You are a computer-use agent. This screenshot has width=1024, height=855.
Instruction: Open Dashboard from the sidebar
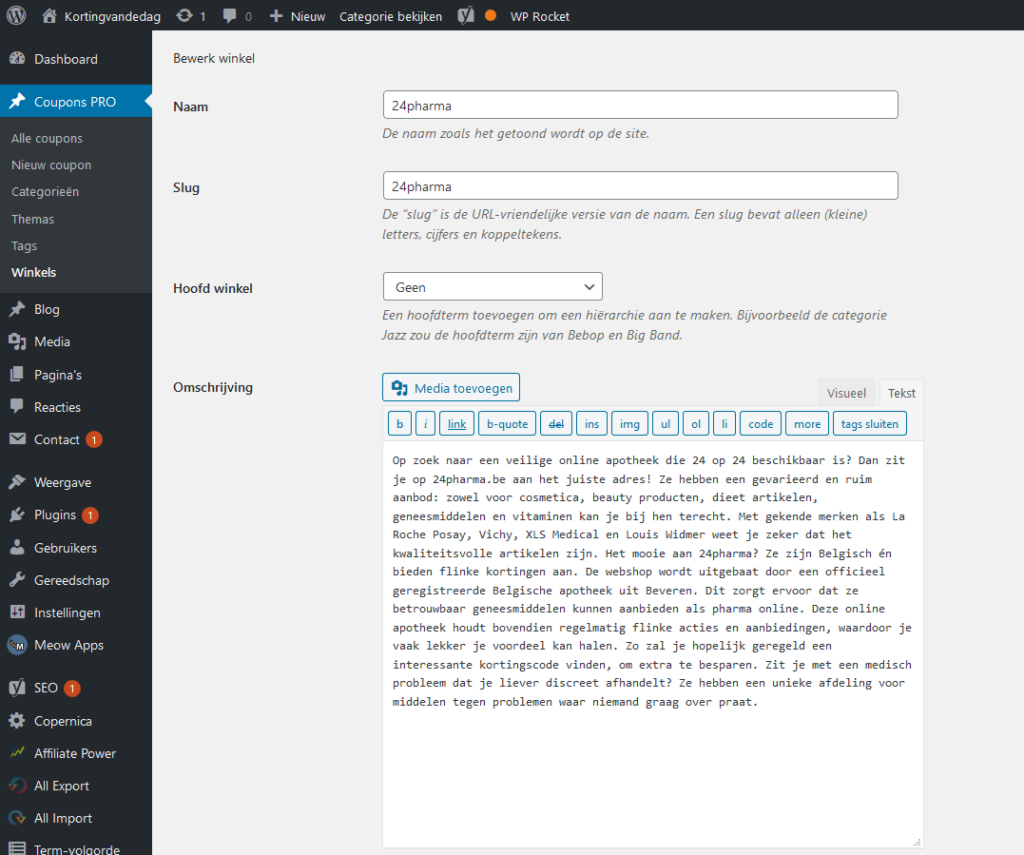tap(65, 59)
